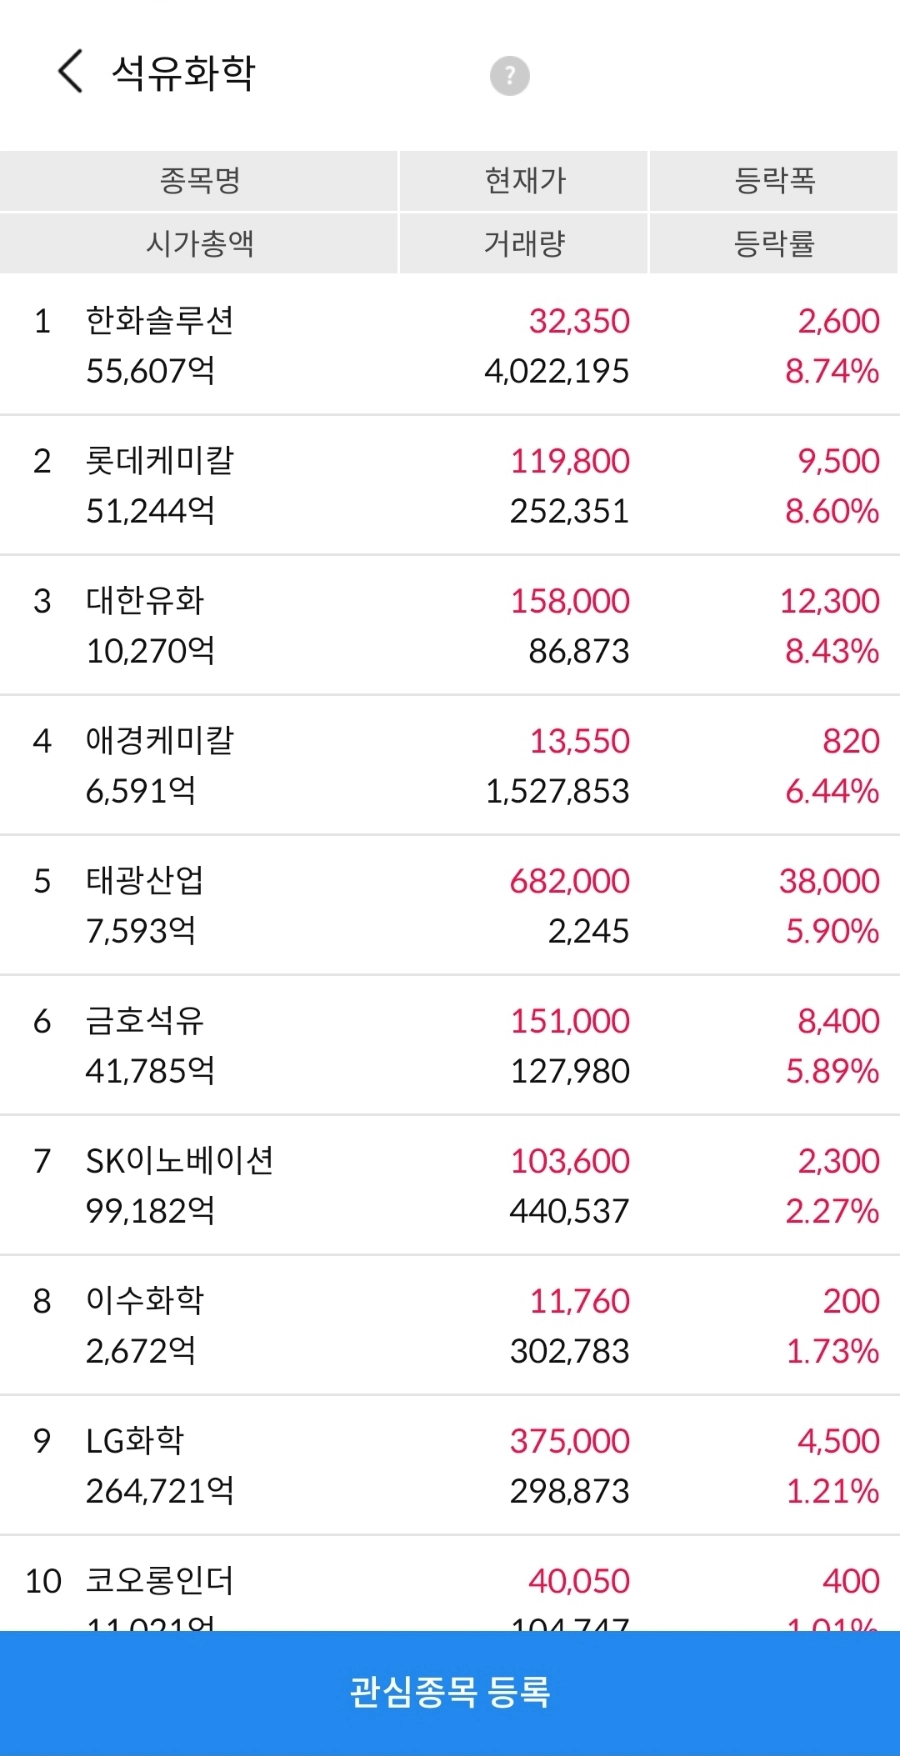The image size is (900, 1756).
Task: Select the 이수화학 row
Action: coord(450,1325)
